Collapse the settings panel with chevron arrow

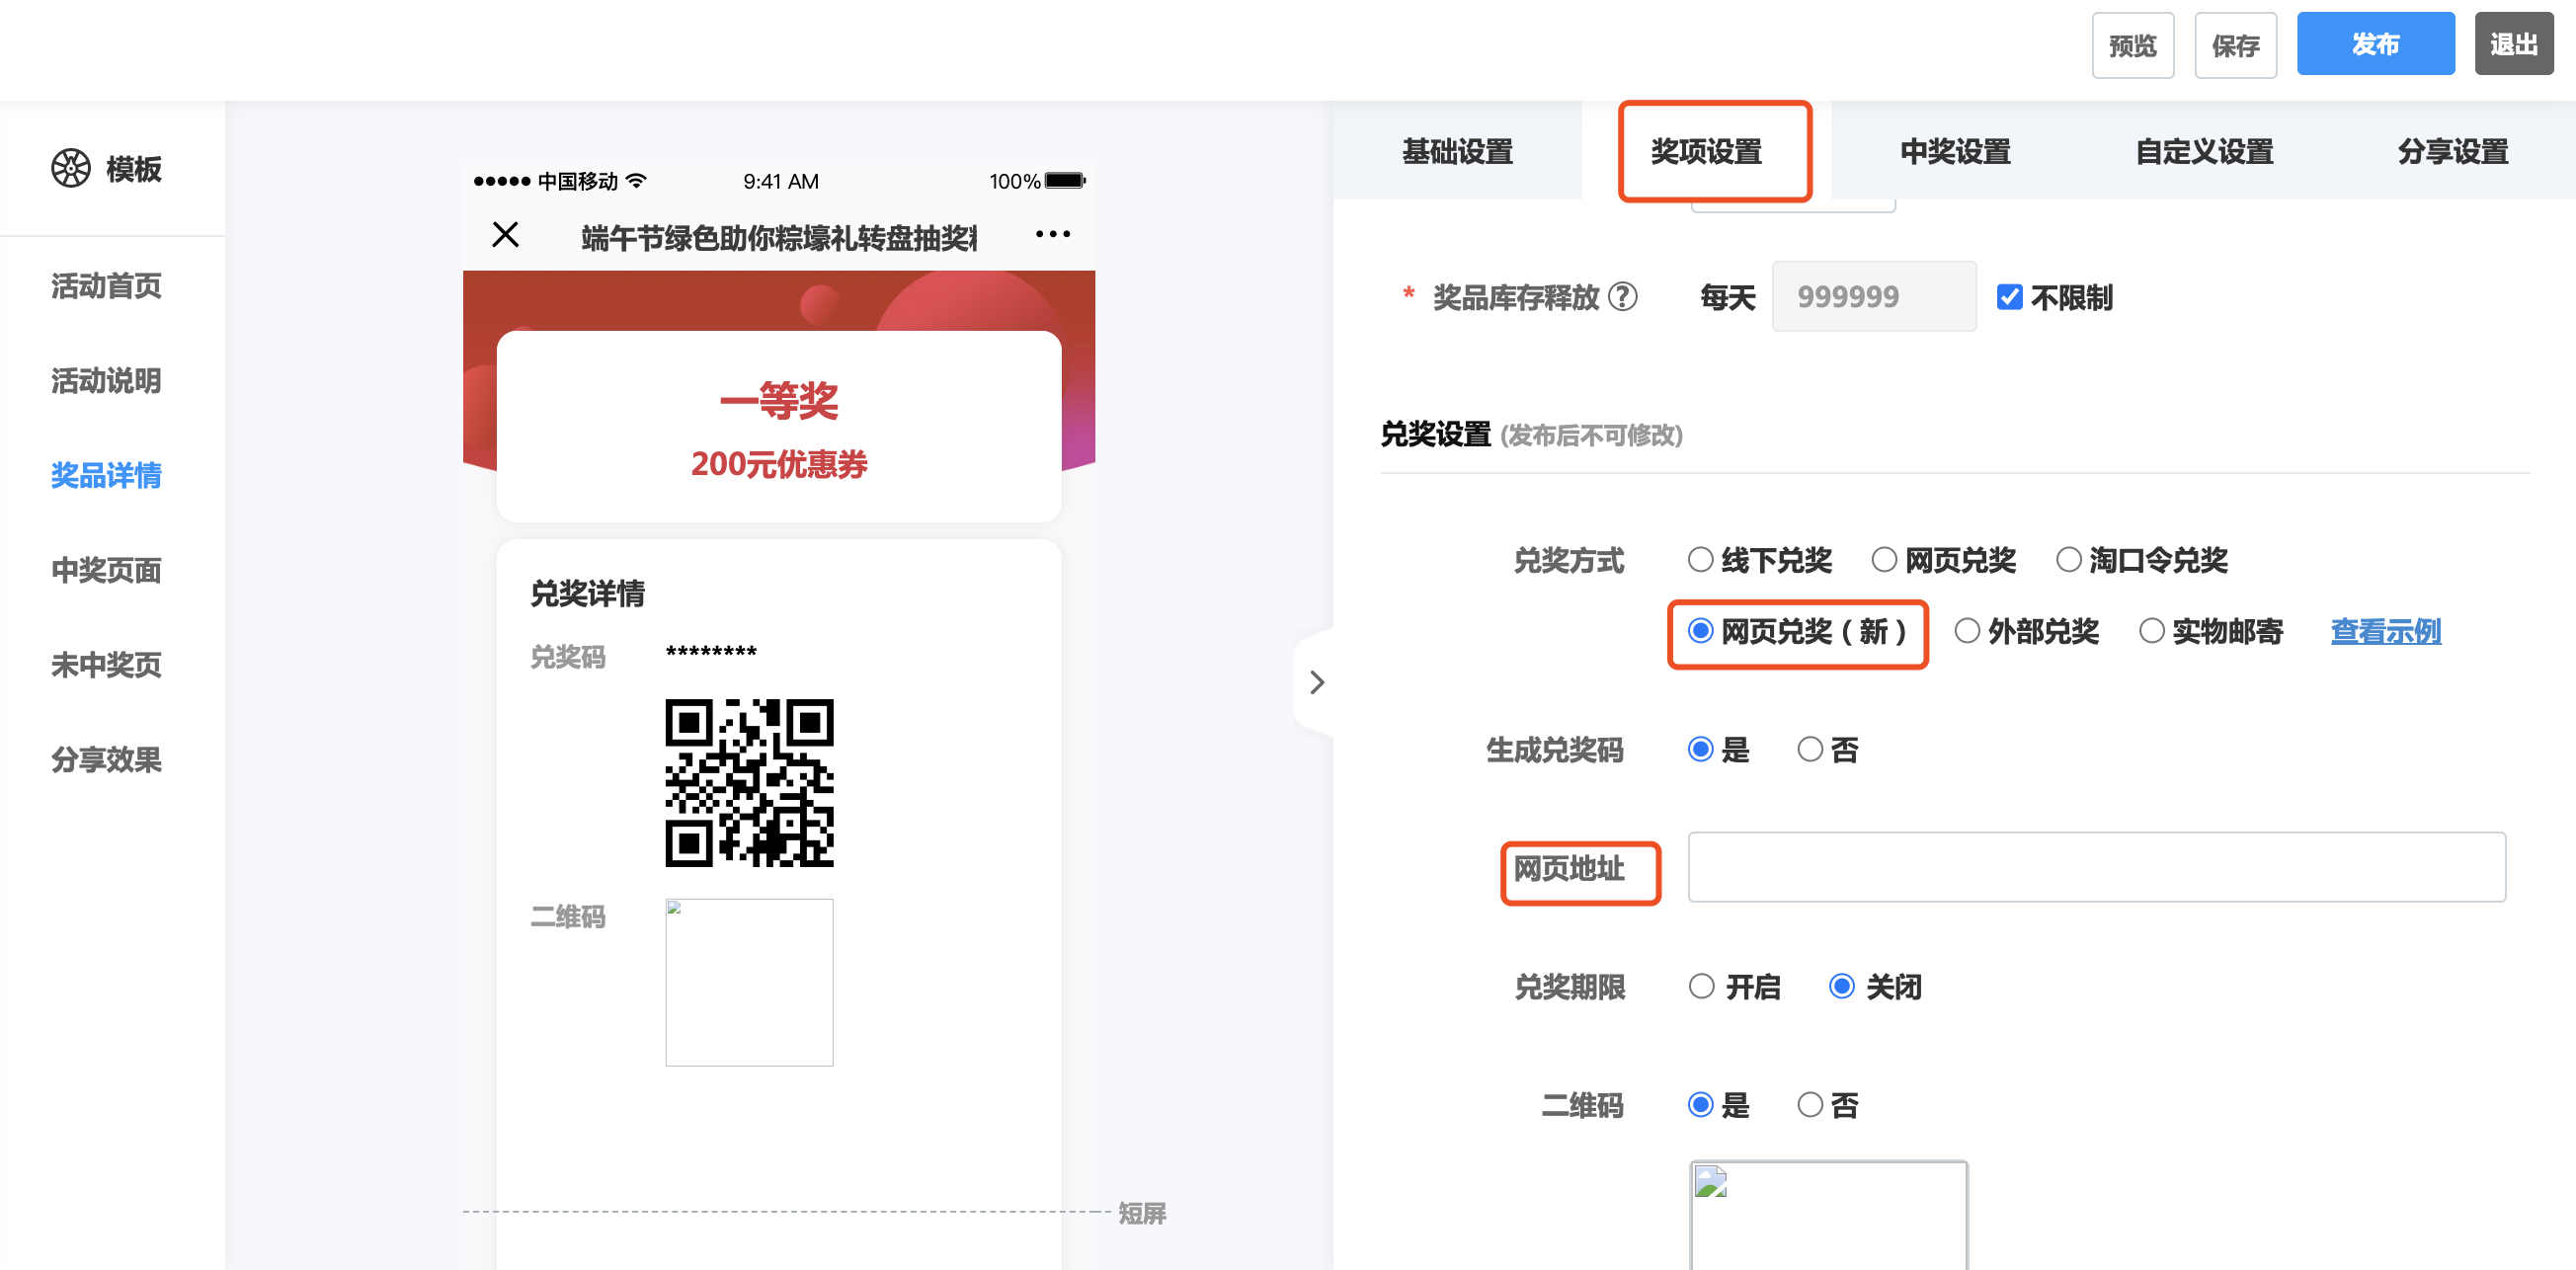(x=1316, y=682)
